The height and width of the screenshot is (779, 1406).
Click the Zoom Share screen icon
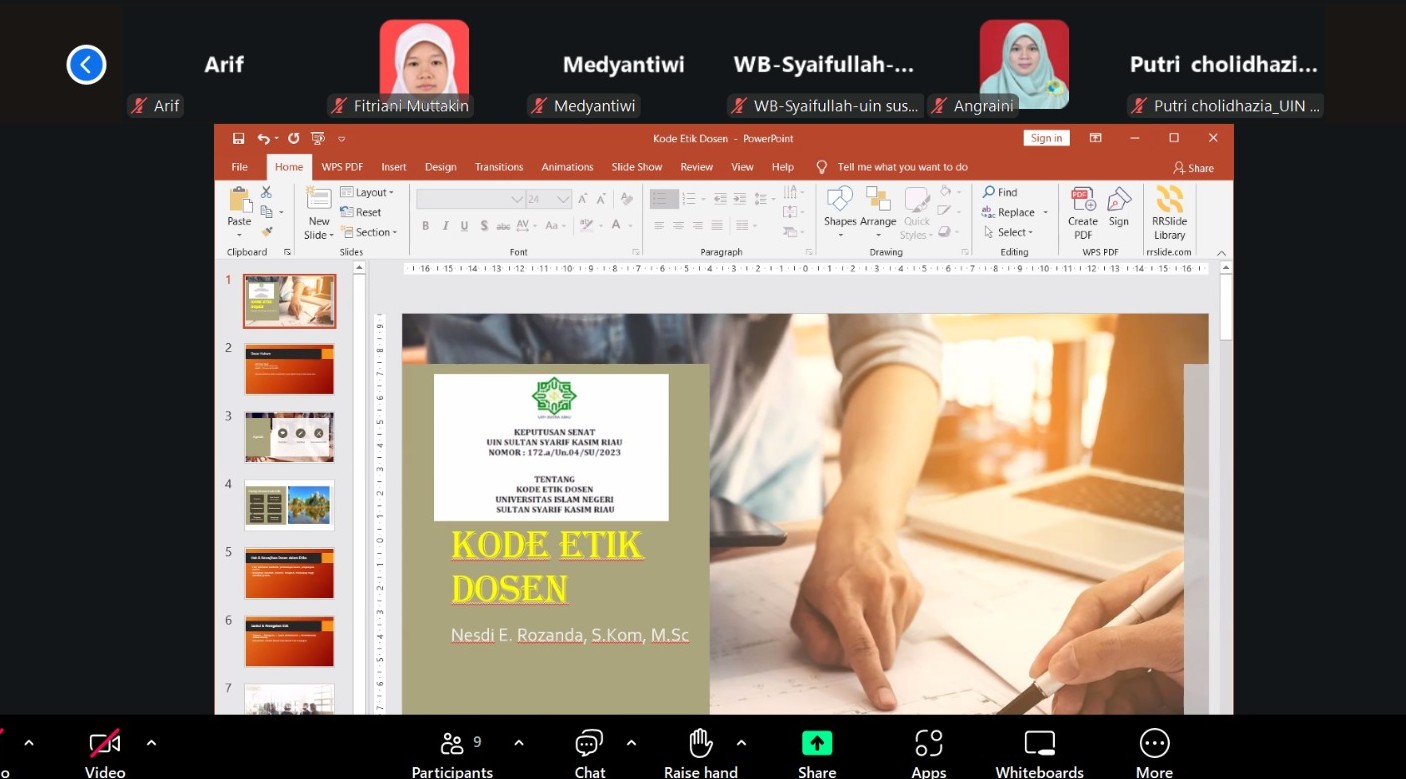pos(816,744)
